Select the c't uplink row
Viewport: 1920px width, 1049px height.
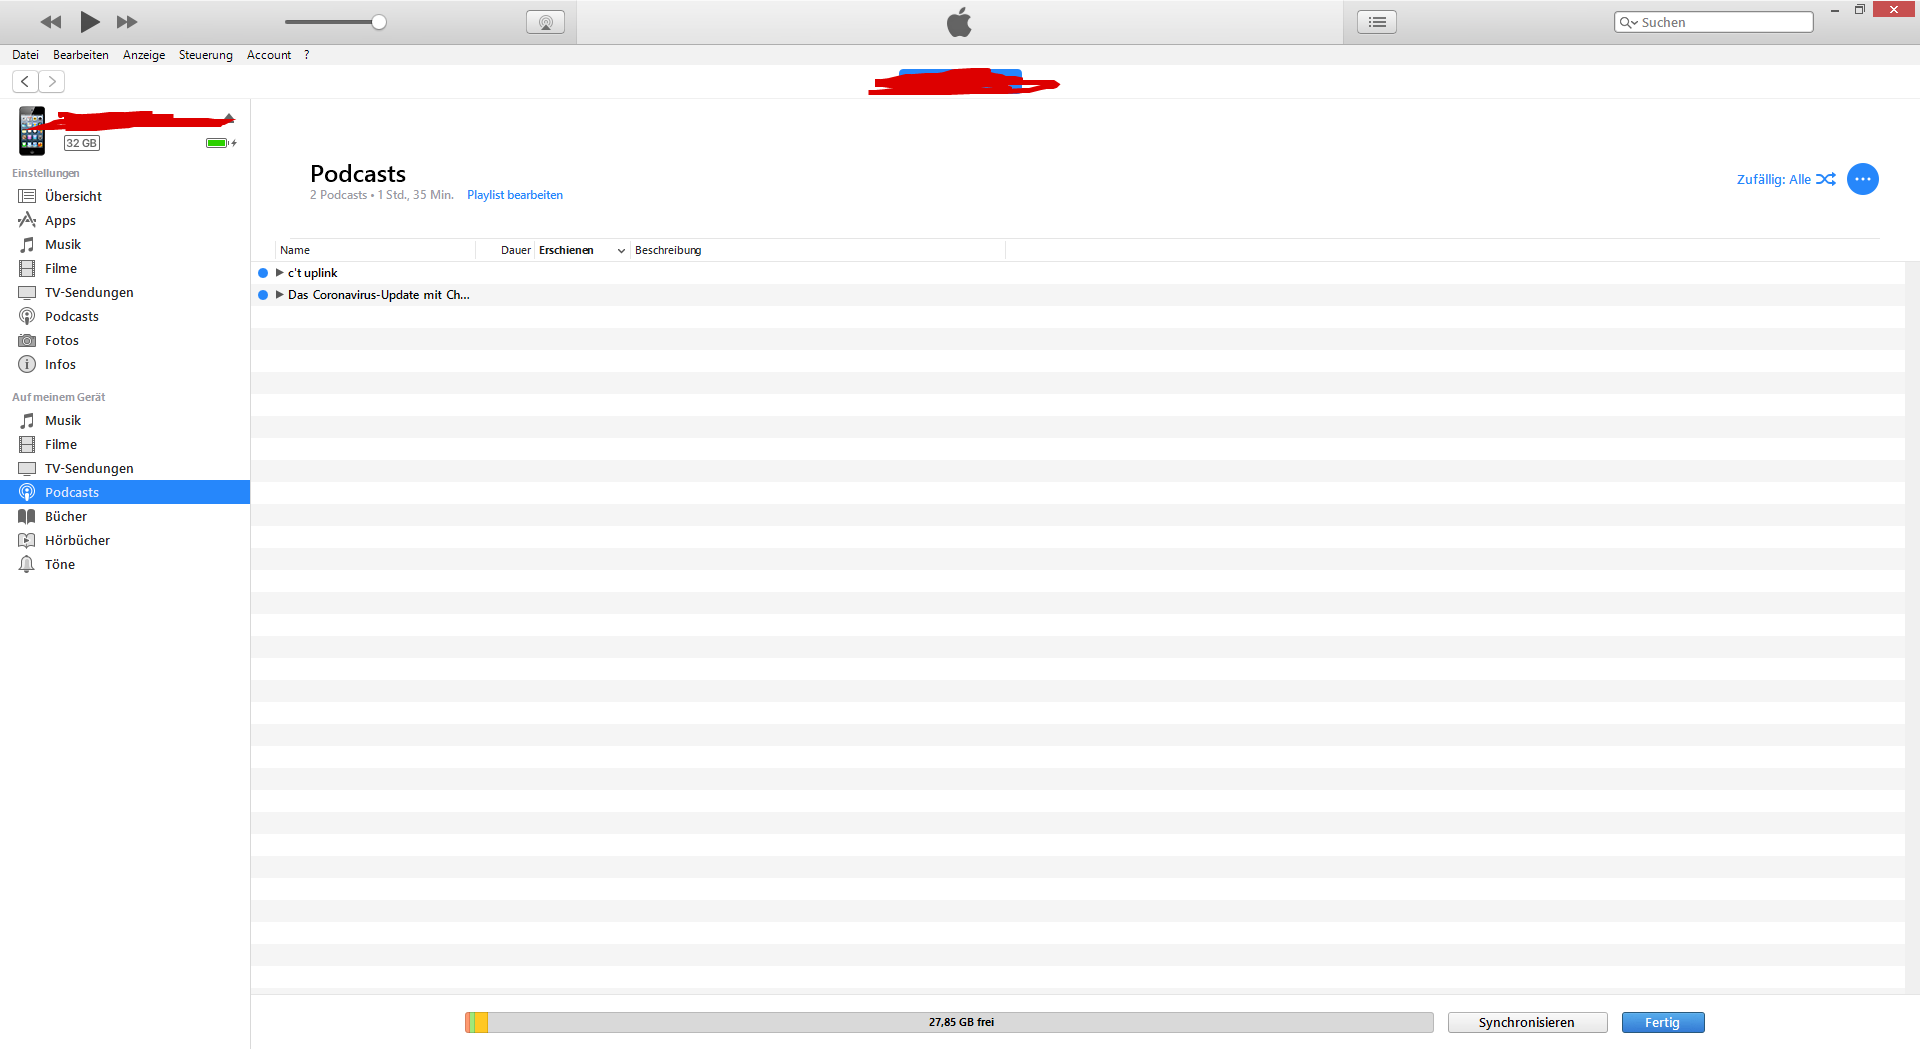[1078, 273]
